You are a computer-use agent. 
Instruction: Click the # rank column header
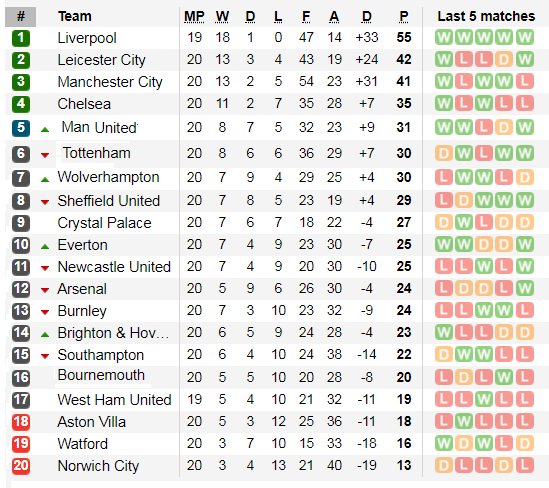(x=21, y=16)
